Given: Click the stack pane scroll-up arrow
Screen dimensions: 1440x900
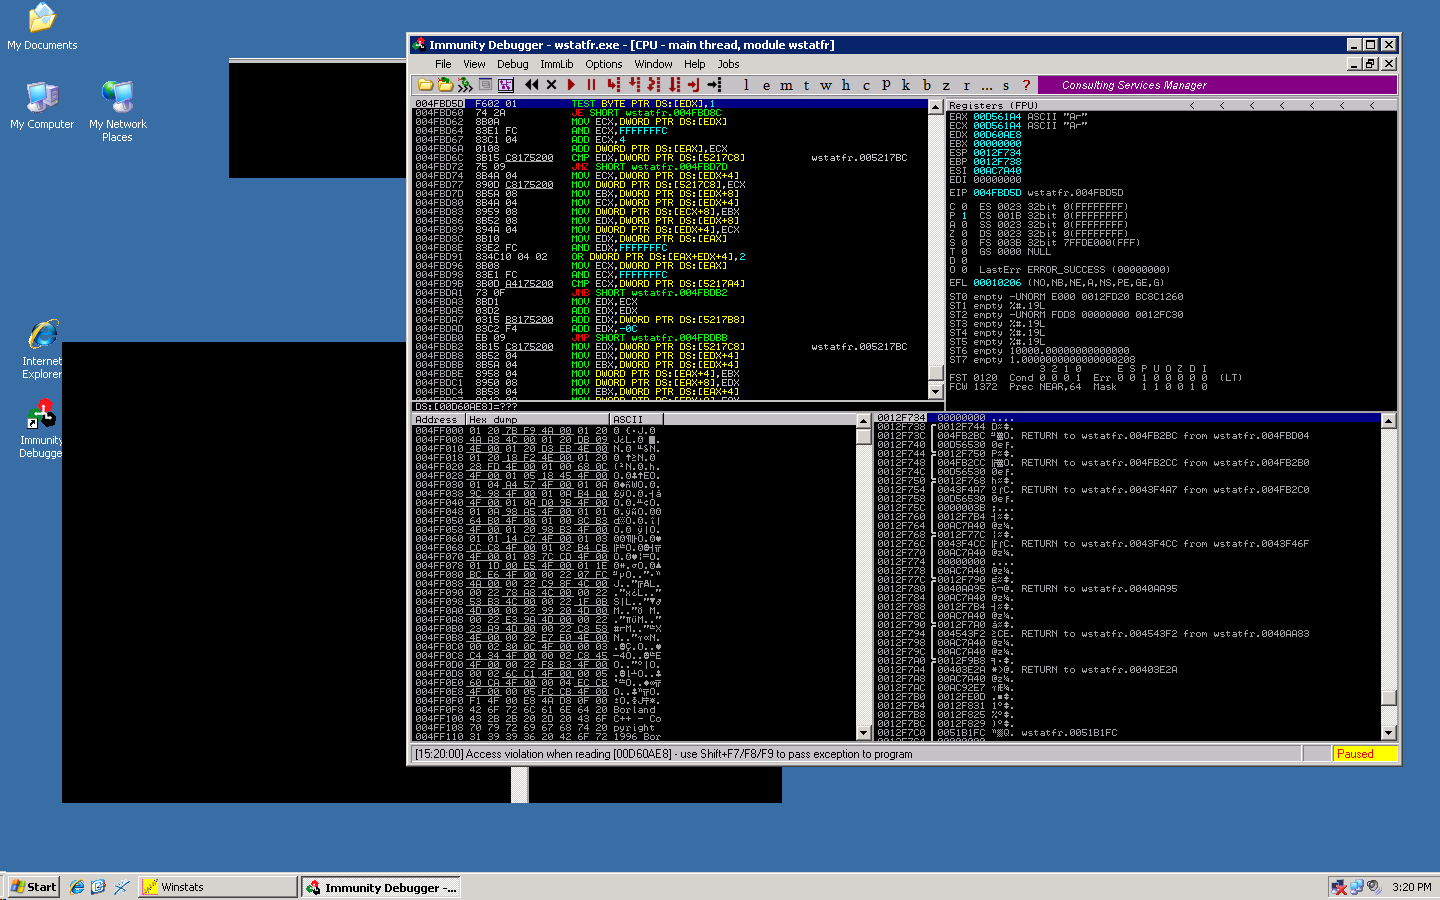Looking at the screenshot, I should 1388,421.
